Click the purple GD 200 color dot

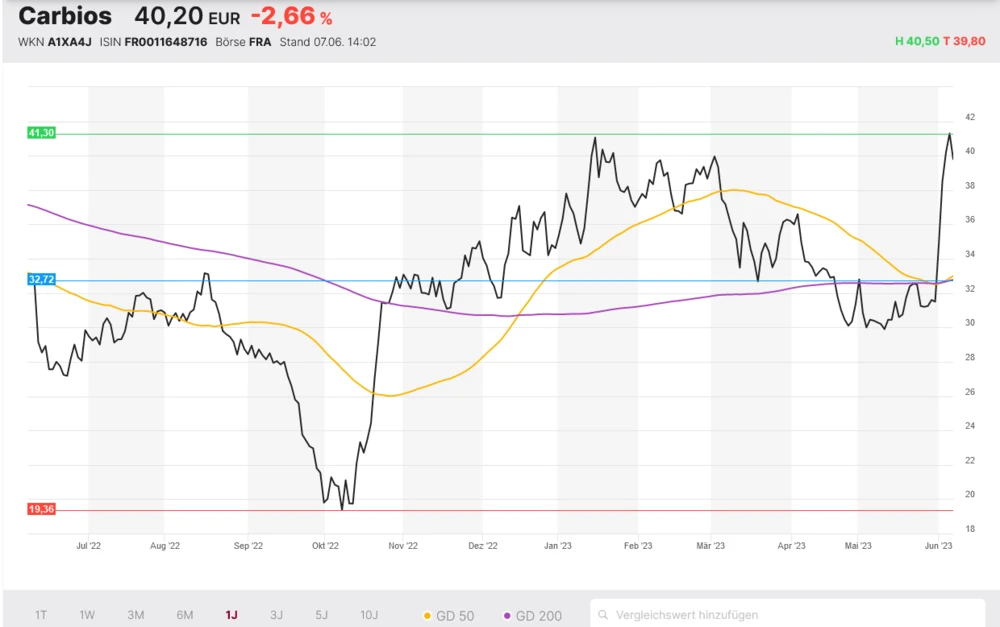click(507, 615)
